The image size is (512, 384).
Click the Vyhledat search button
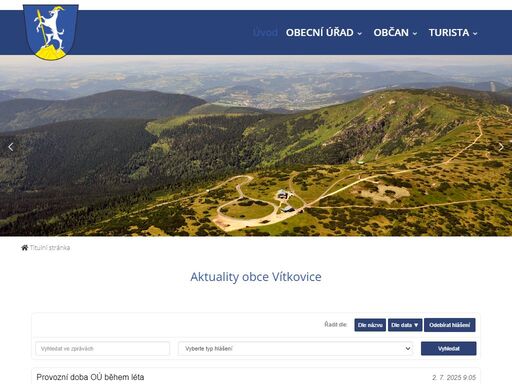(x=448, y=349)
